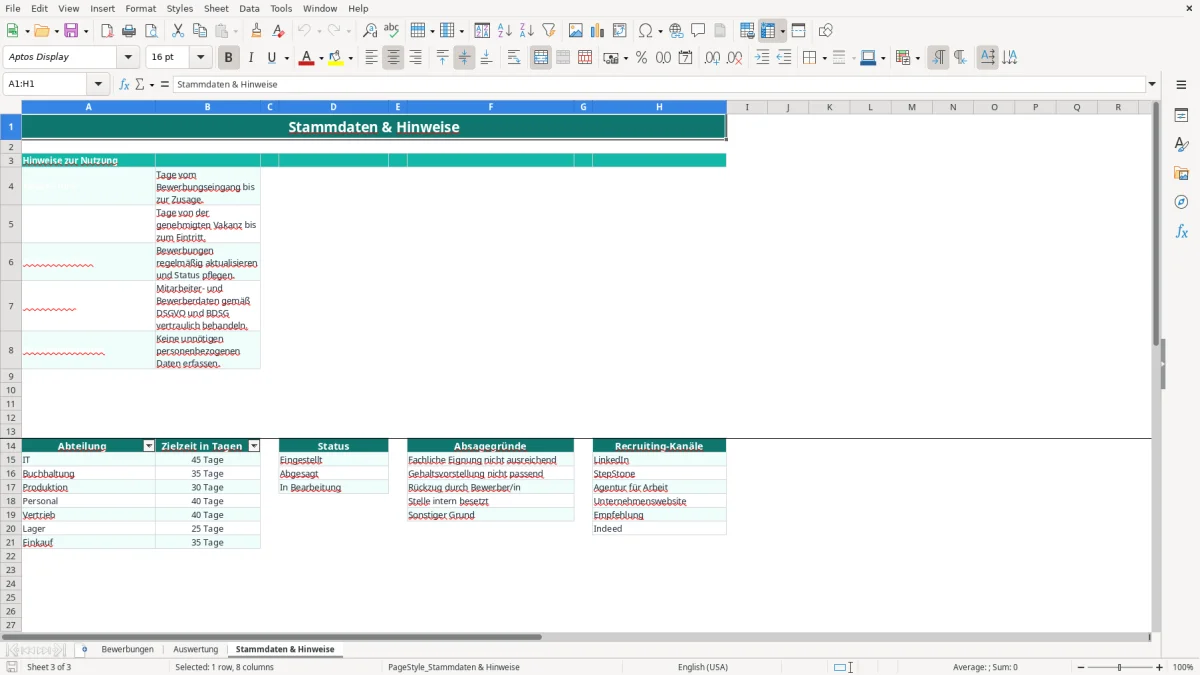Open the Function Wizard next to Name Box
This screenshot has width=1200, height=675.
124,85
